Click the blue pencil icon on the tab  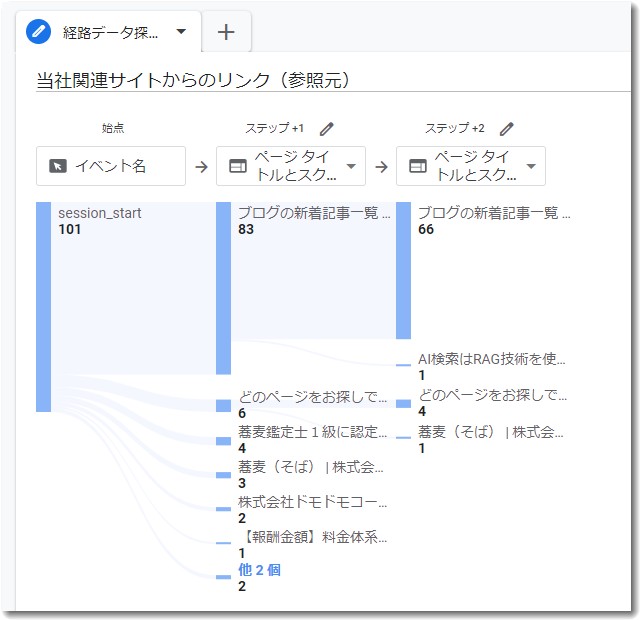[x=40, y=32]
